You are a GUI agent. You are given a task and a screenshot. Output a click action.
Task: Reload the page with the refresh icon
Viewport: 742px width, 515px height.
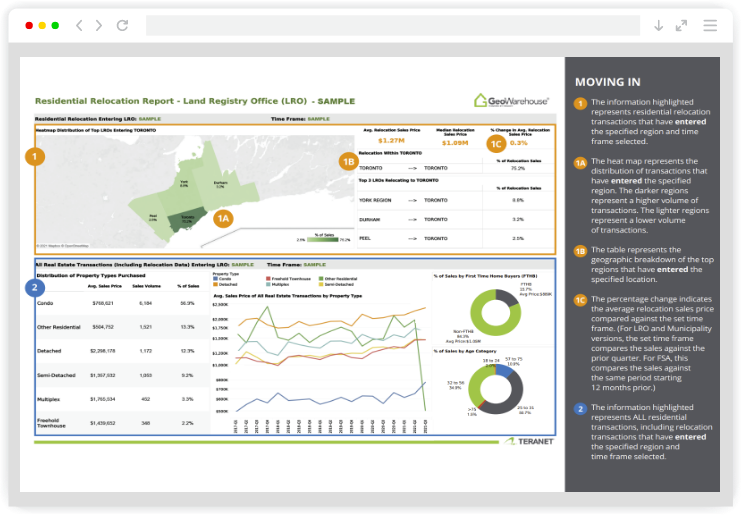point(124,25)
